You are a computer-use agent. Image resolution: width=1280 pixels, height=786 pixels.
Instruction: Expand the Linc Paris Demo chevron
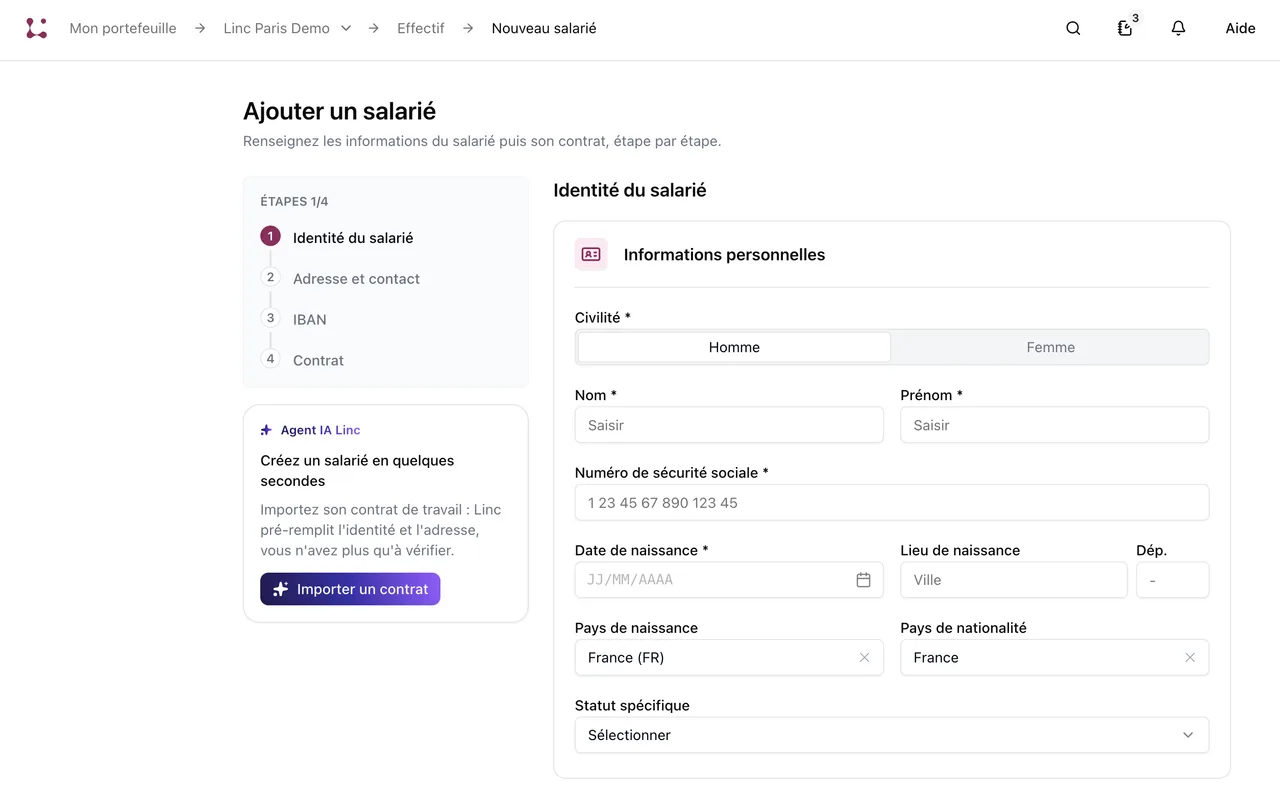[346, 28]
